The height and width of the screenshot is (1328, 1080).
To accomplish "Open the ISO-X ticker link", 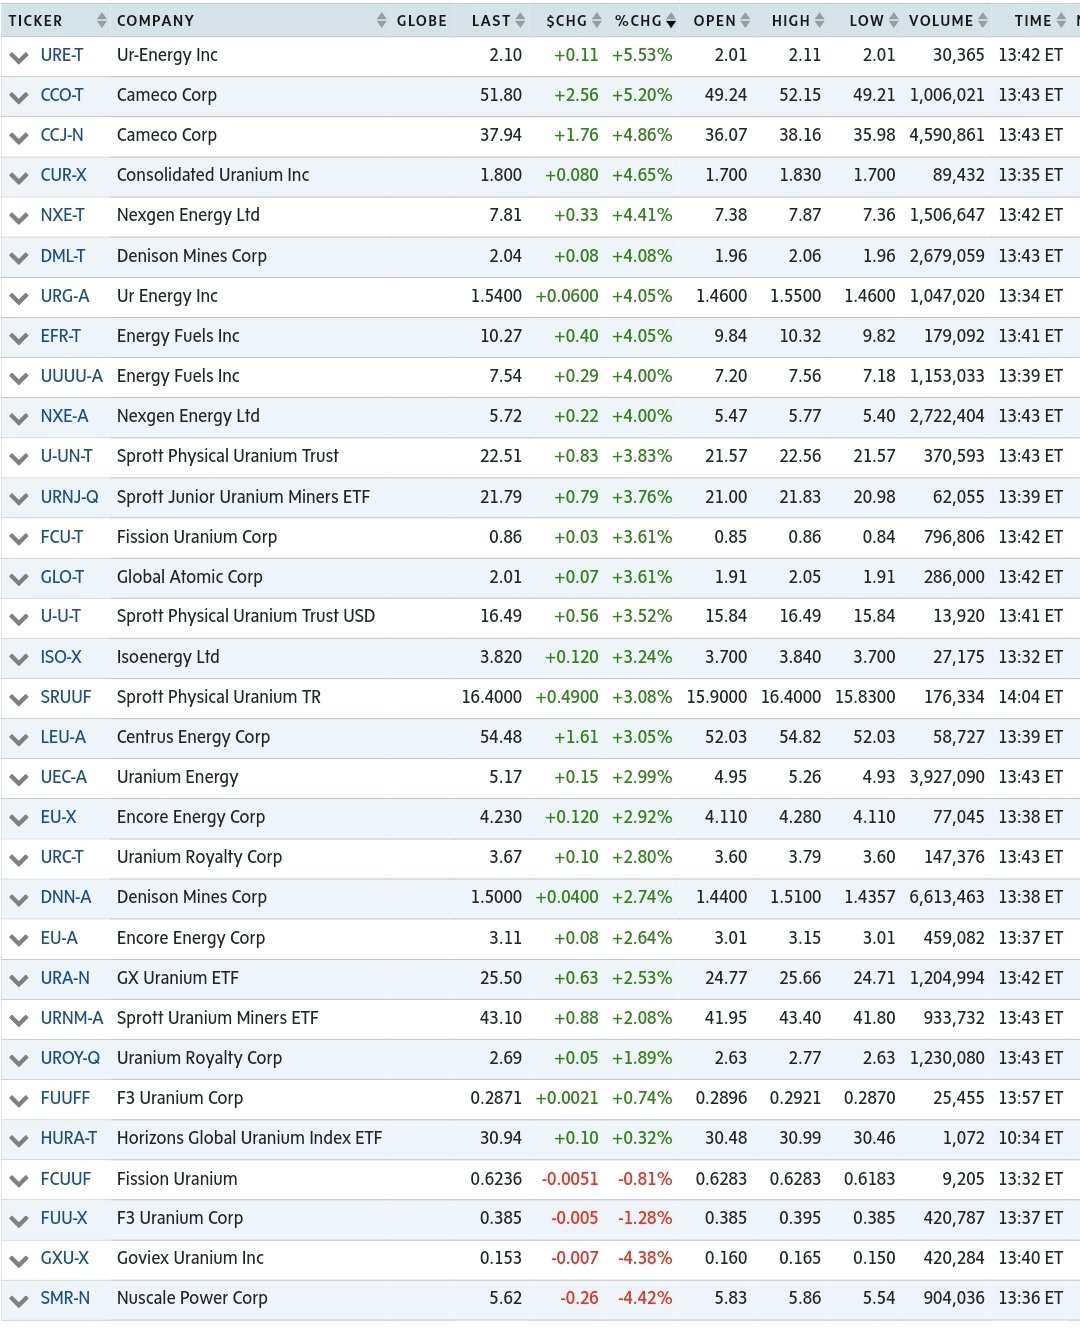I will click(x=61, y=657).
